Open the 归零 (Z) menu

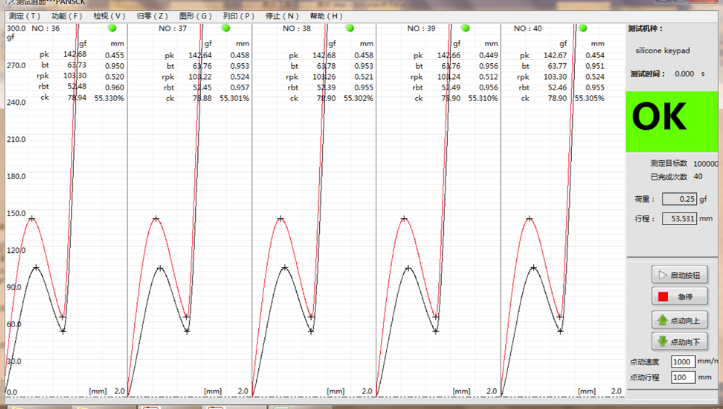(152, 16)
